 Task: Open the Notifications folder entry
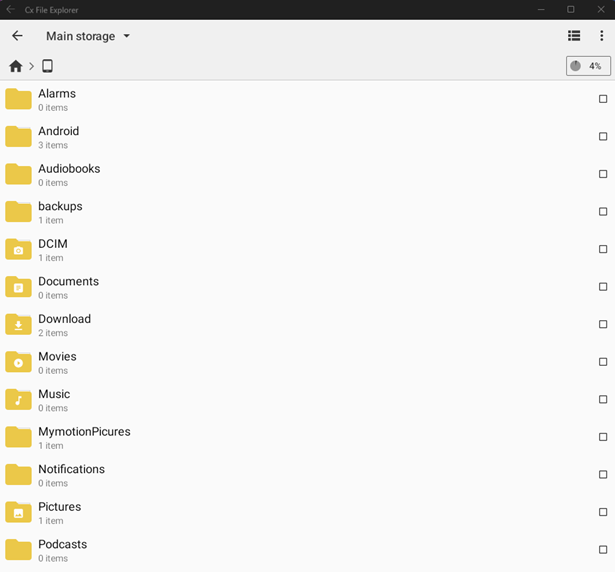click(71, 475)
